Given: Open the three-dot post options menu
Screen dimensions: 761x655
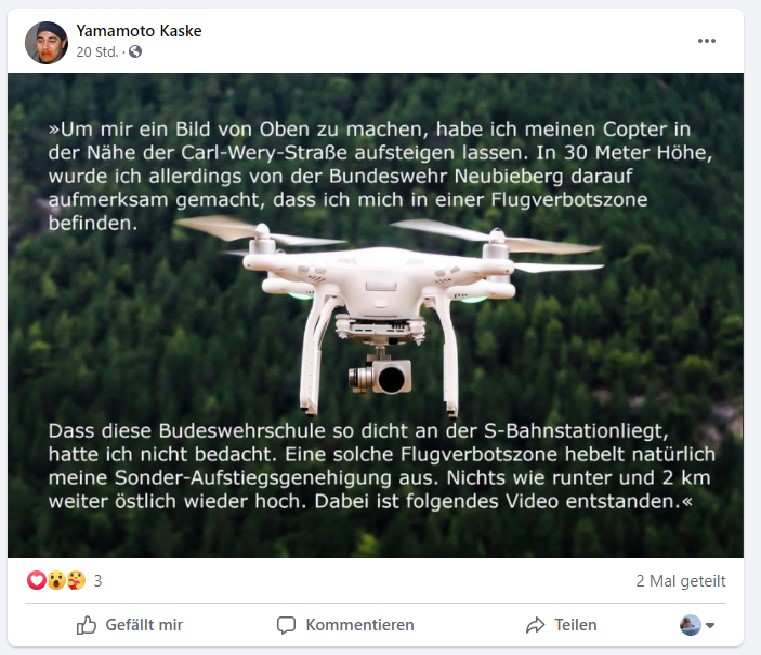Looking at the screenshot, I should point(707,41).
